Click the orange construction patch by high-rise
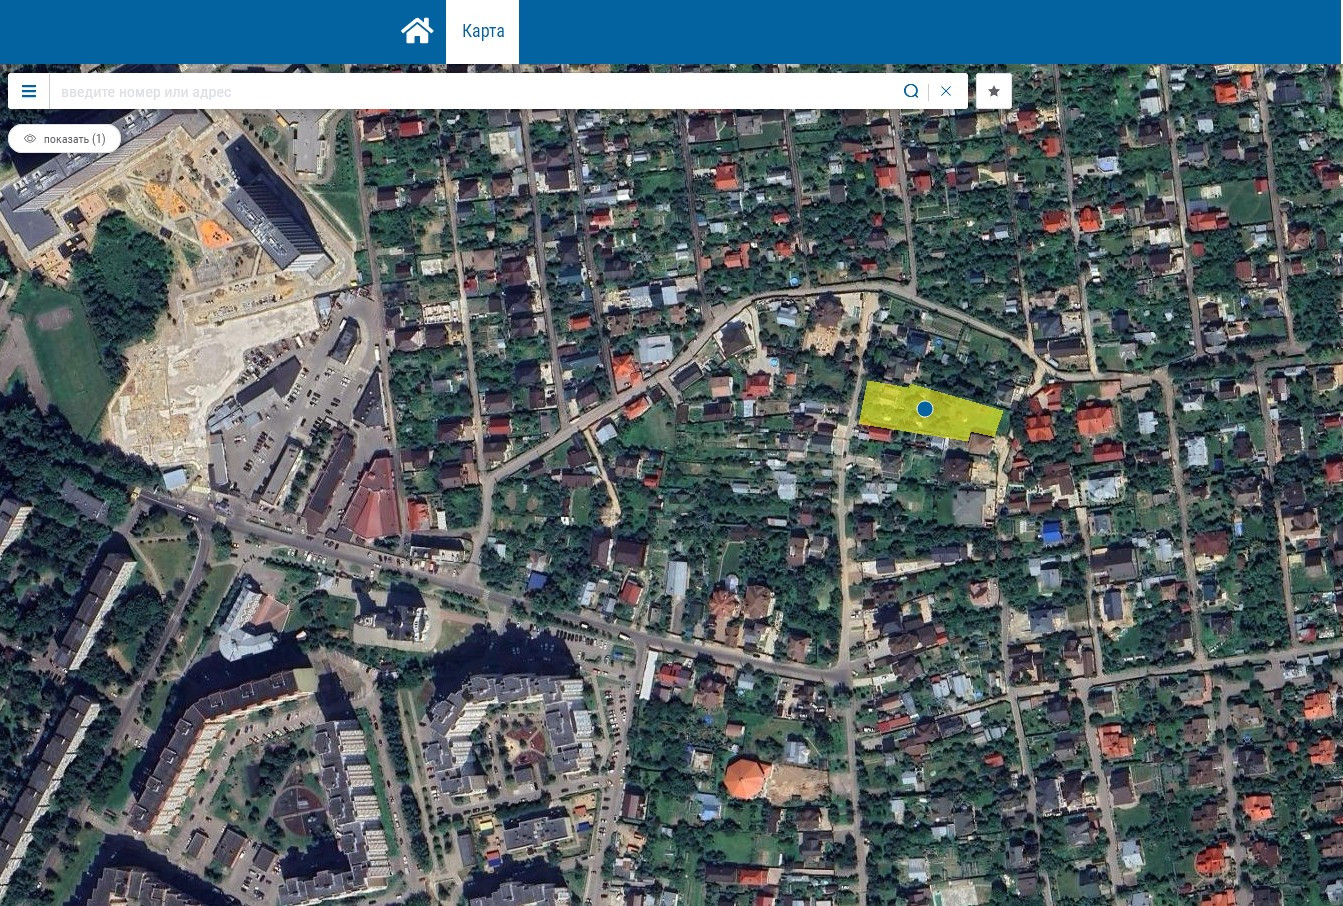The image size is (1343, 906). (214, 233)
